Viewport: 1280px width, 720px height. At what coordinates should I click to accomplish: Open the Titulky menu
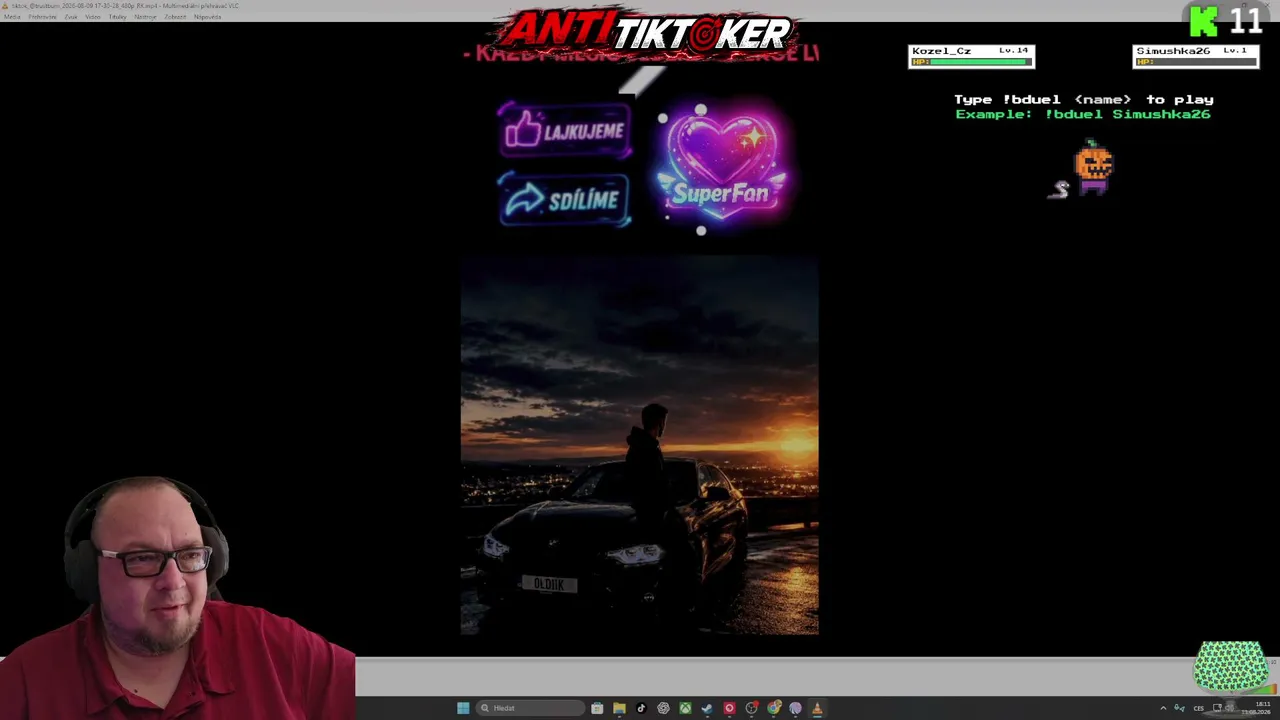(117, 17)
